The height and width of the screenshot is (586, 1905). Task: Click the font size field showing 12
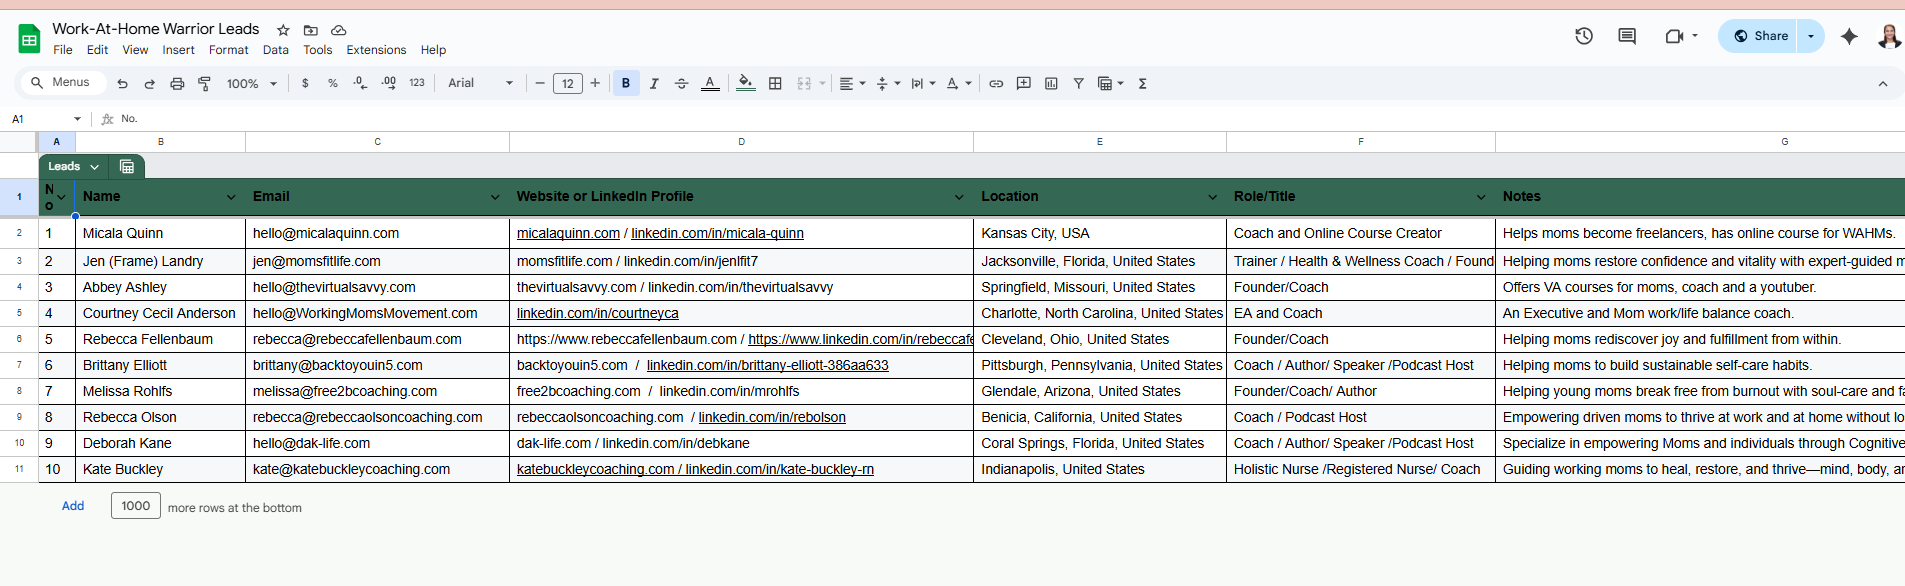coord(568,84)
